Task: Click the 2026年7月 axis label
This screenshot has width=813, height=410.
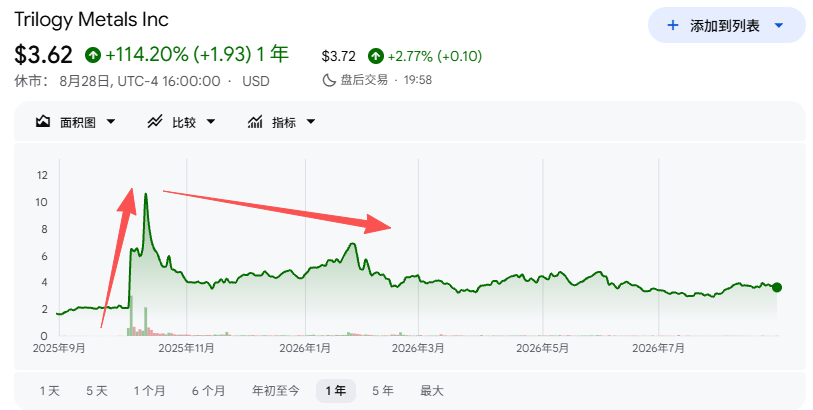Action: (658, 348)
